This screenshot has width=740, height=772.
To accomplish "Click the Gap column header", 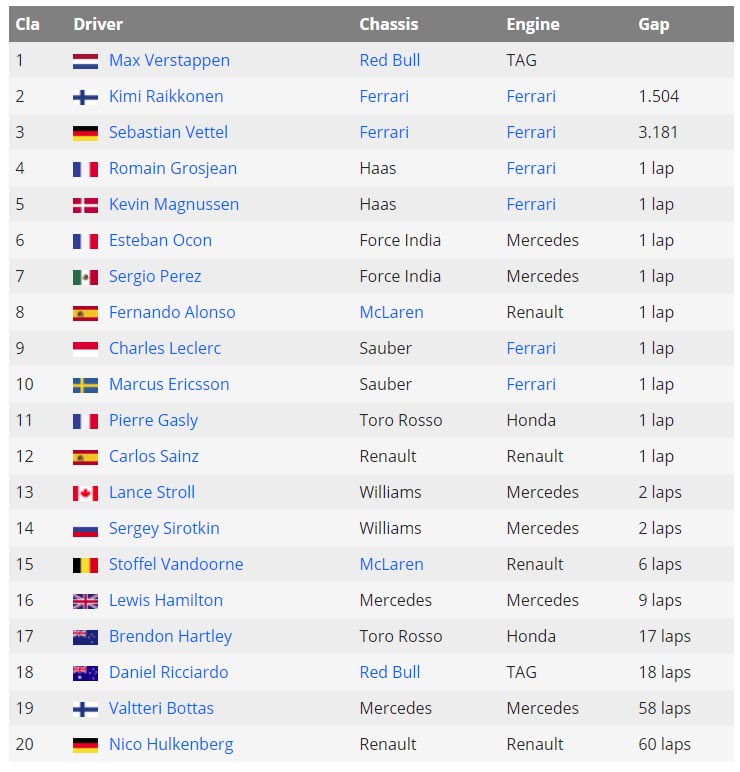I will point(654,24).
